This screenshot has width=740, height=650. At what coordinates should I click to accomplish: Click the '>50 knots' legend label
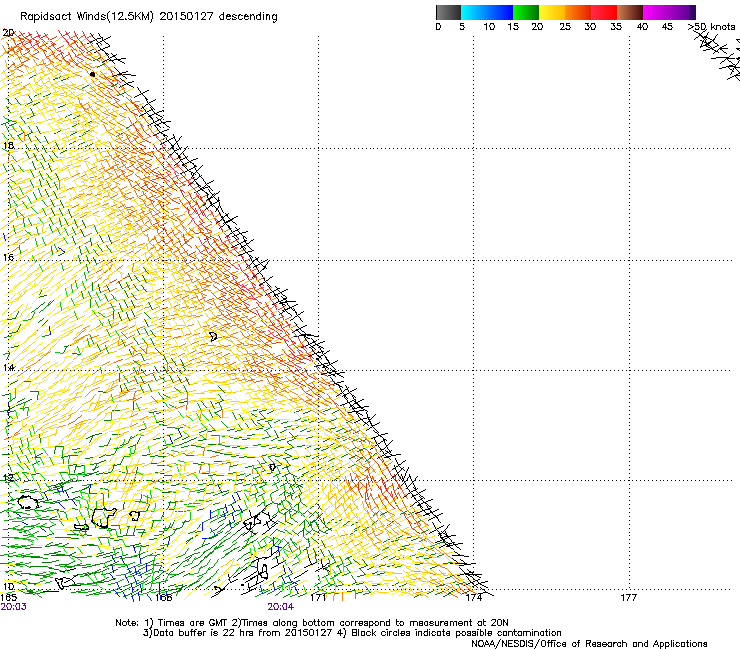tap(711, 27)
